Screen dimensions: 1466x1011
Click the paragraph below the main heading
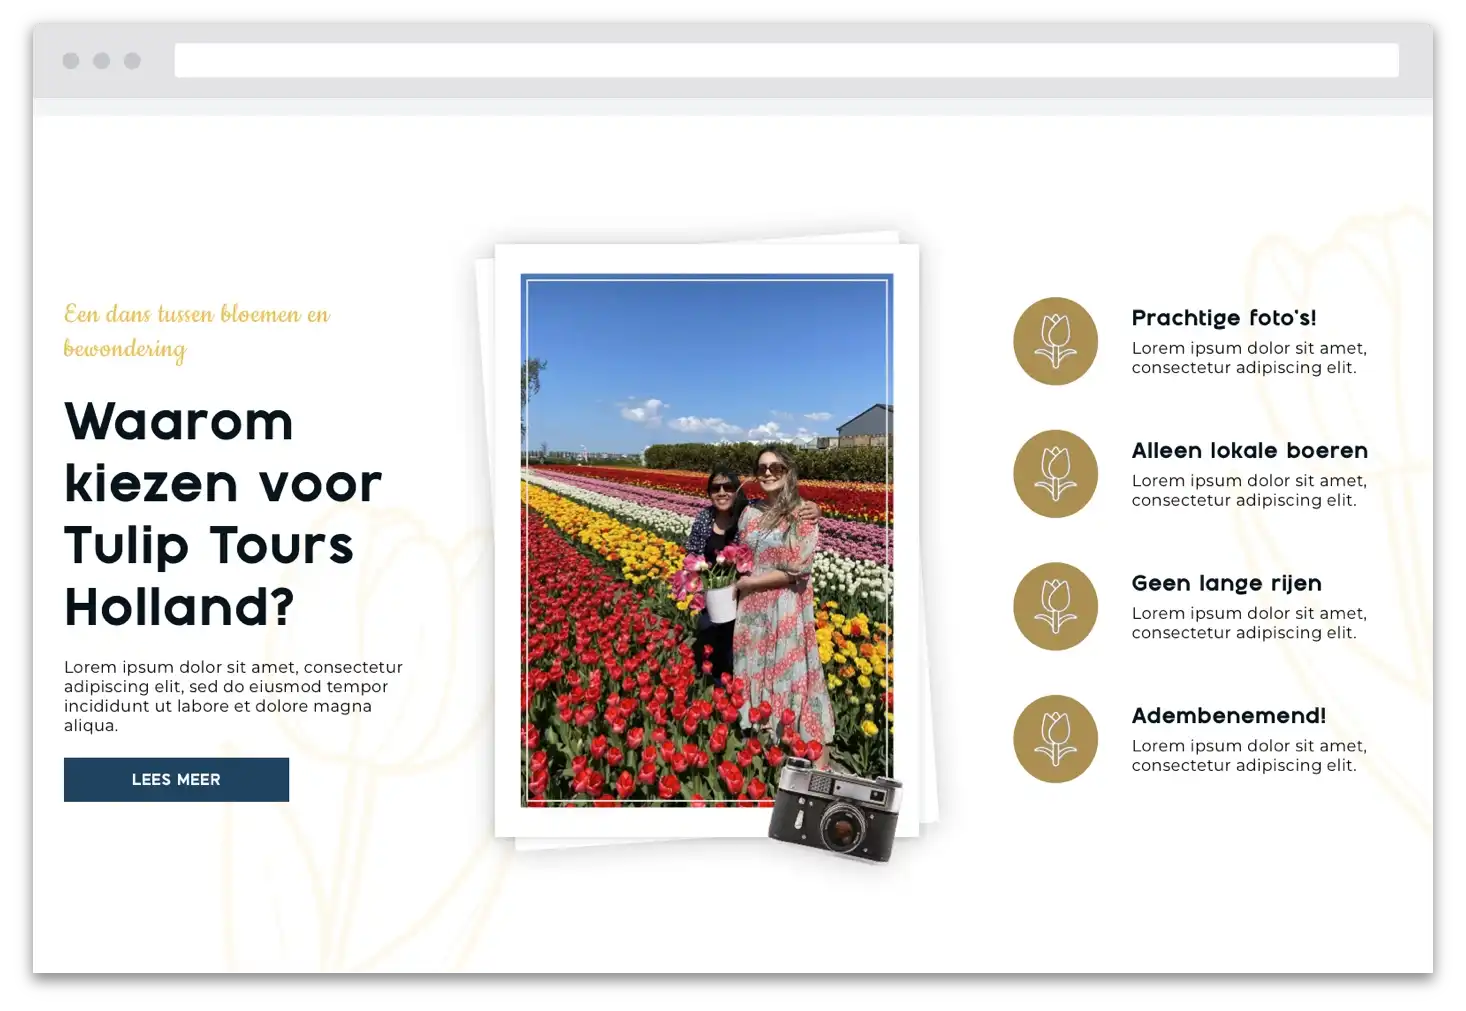click(x=233, y=696)
